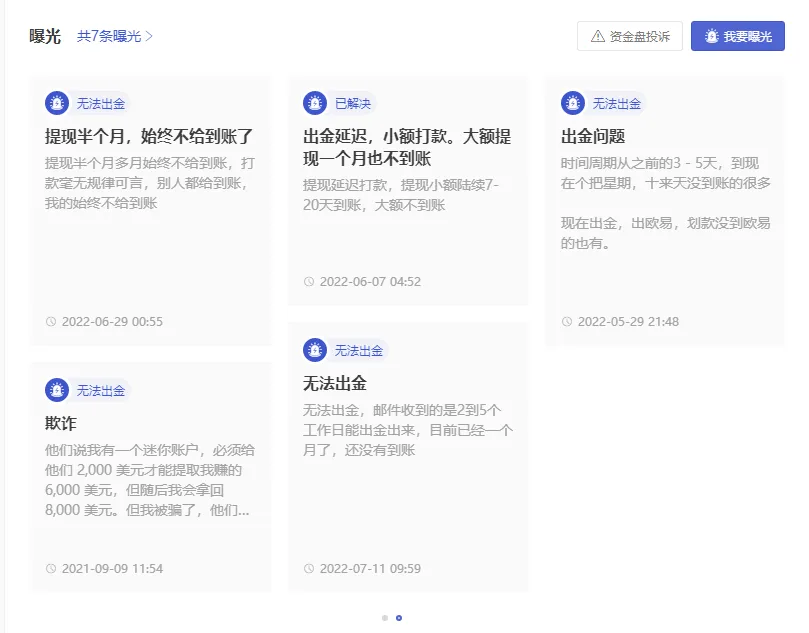
Task: Click the 已解决 status tag
Action: click(x=353, y=104)
